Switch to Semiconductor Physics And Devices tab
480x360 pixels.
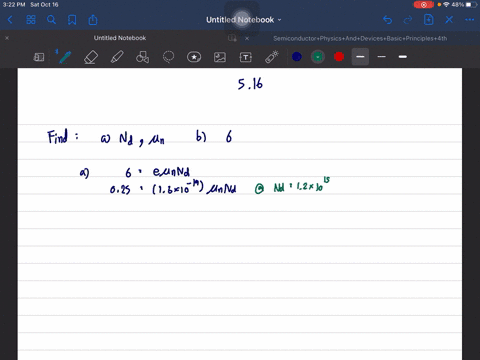pyautogui.click(x=360, y=38)
